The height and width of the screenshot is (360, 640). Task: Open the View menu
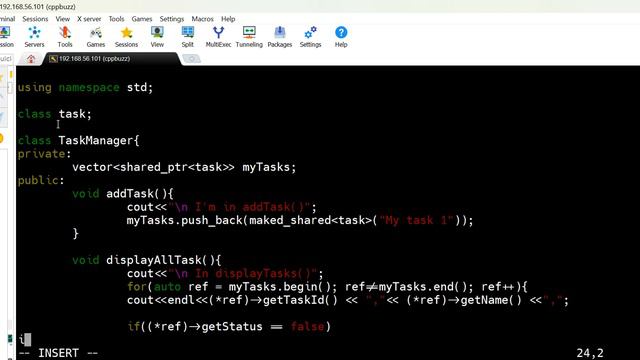pos(62,19)
